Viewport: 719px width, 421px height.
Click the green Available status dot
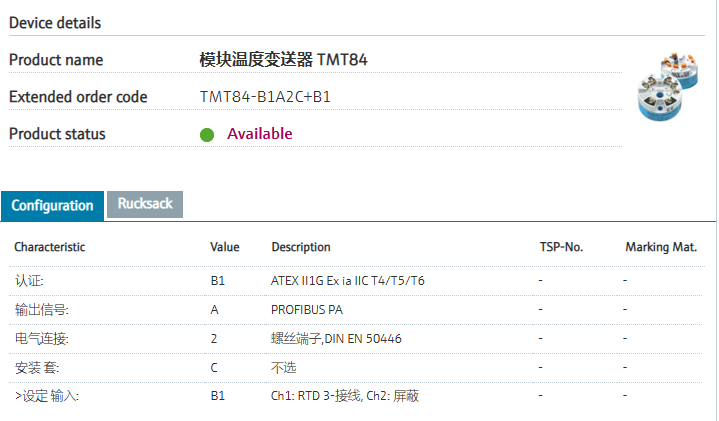click(207, 134)
